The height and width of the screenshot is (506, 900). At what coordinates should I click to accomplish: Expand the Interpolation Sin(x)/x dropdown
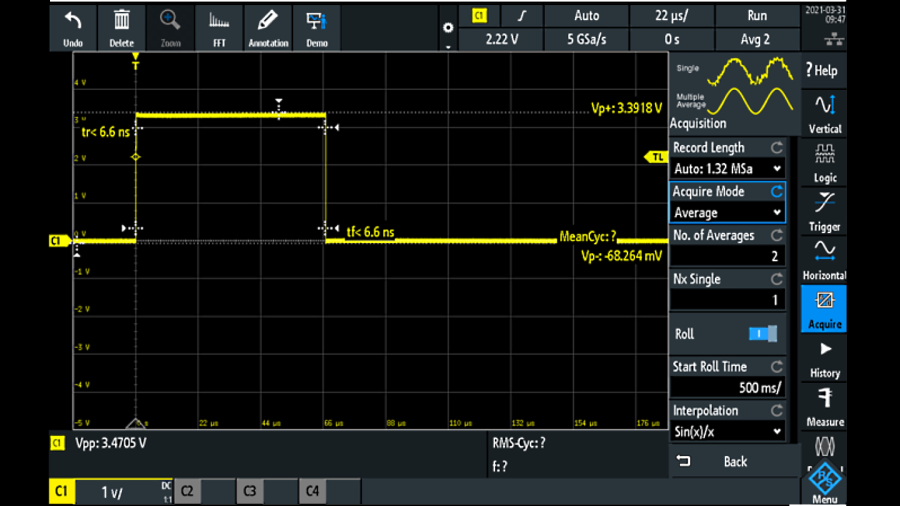click(727, 432)
